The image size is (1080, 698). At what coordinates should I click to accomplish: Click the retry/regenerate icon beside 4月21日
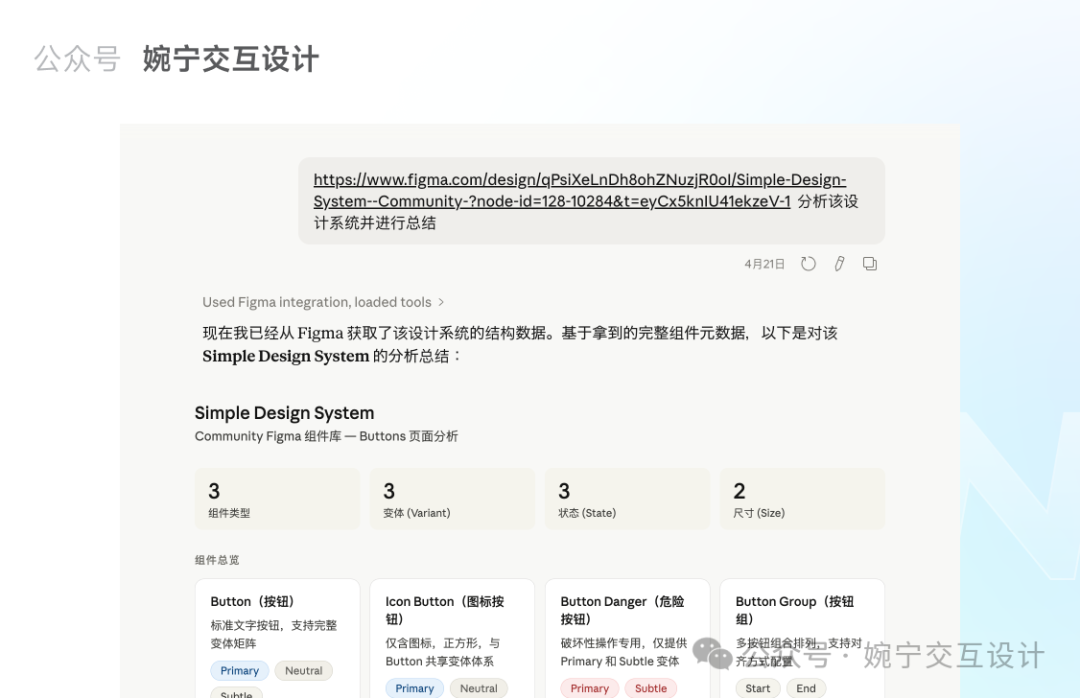coord(808,264)
